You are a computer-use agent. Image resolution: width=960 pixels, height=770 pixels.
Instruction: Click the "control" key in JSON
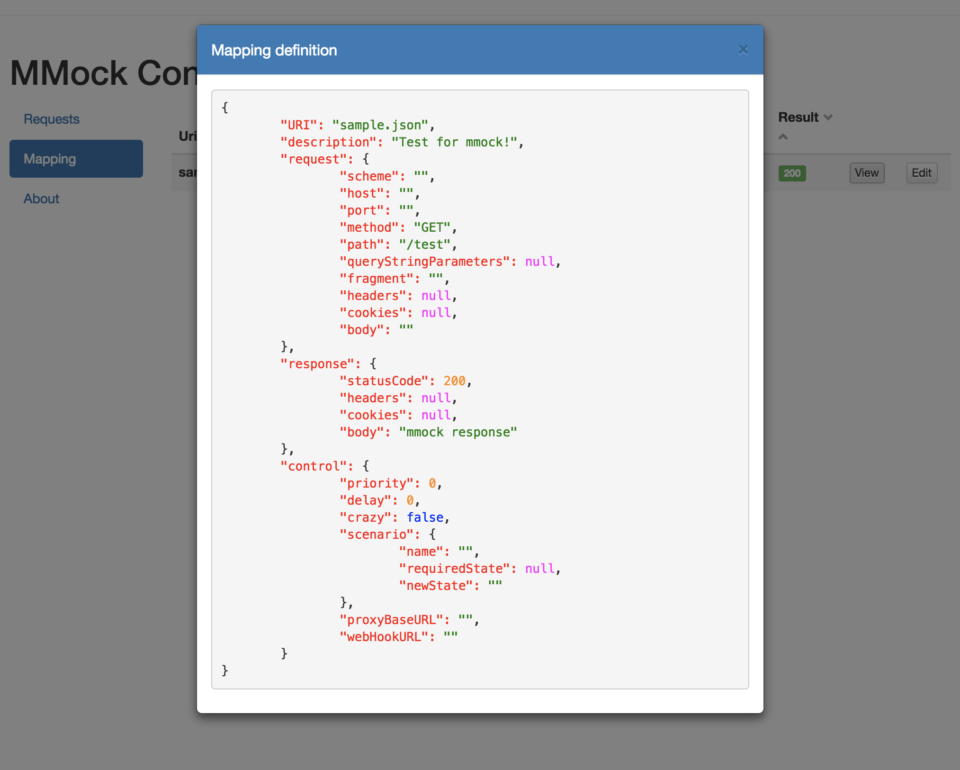[313, 466]
